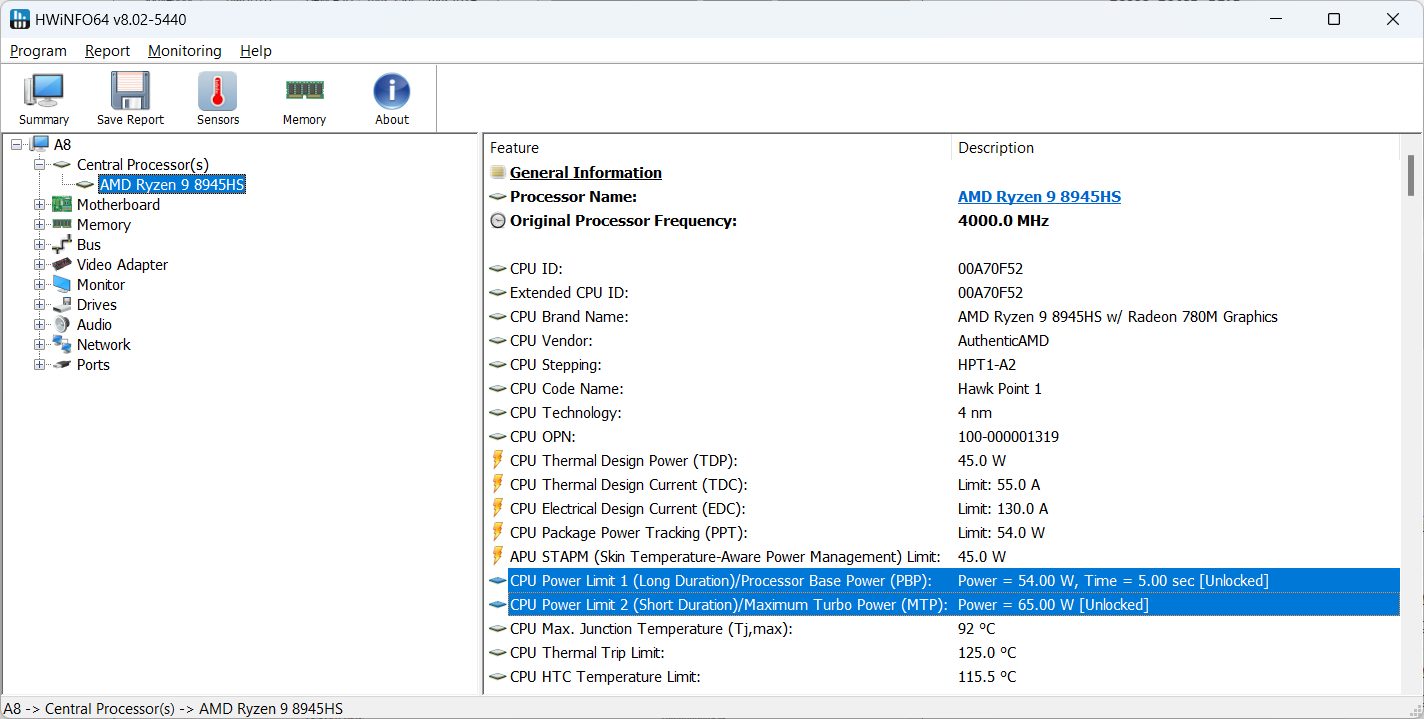The image size is (1424, 719).
Task: Select the CPU Thermal Trip Limit row
Action: (943, 652)
